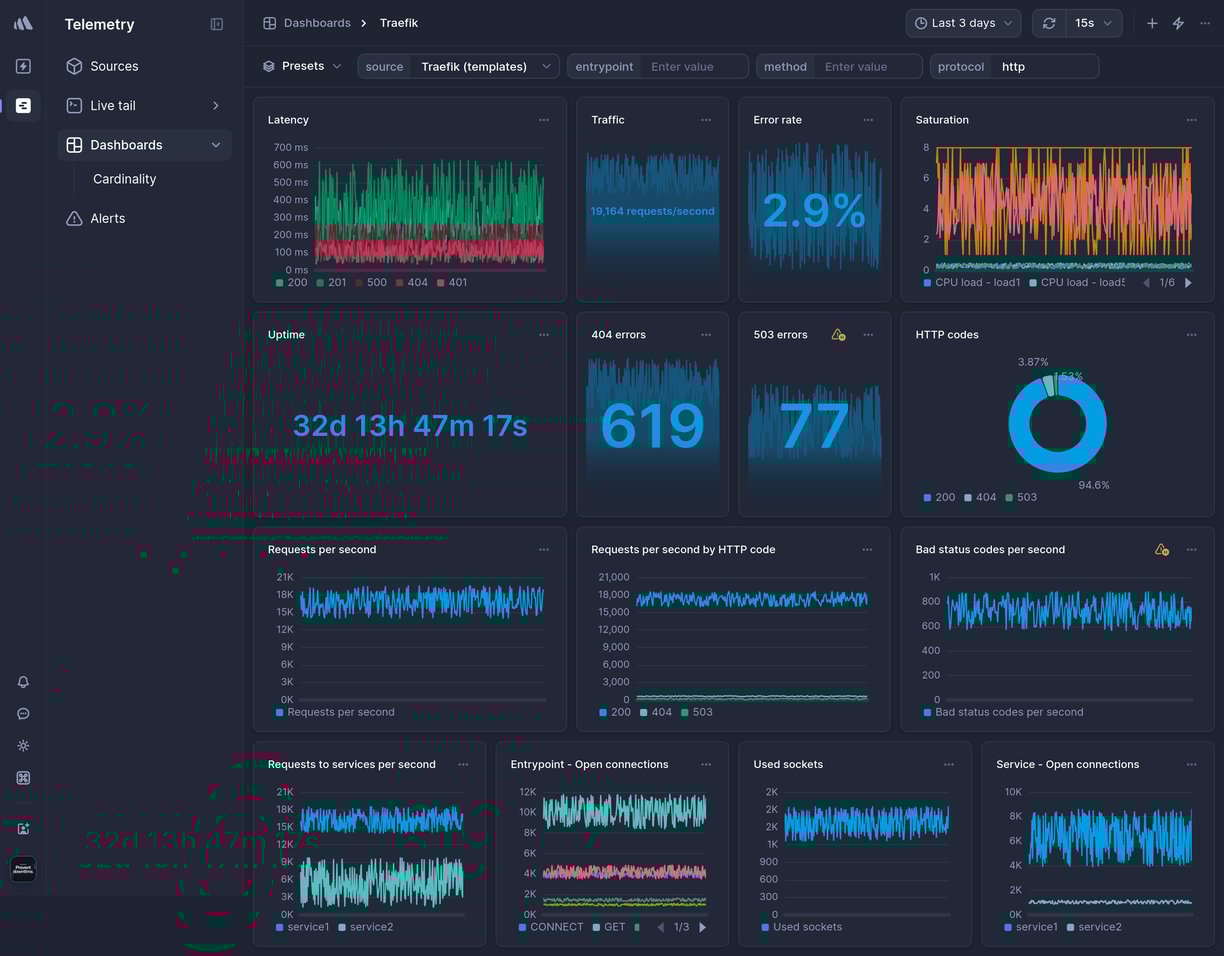This screenshot has height=956, width=1224.
Task: Open the Latency panel options menu
Action: click(x=544, y=120)
